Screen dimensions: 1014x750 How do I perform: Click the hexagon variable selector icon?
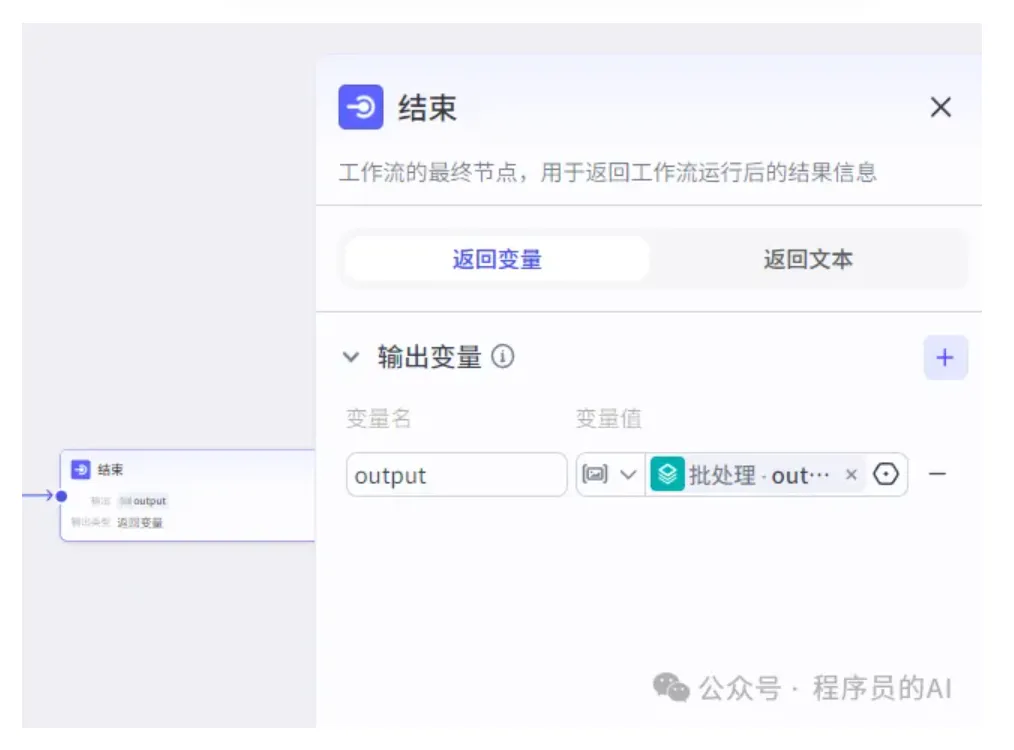885,475
